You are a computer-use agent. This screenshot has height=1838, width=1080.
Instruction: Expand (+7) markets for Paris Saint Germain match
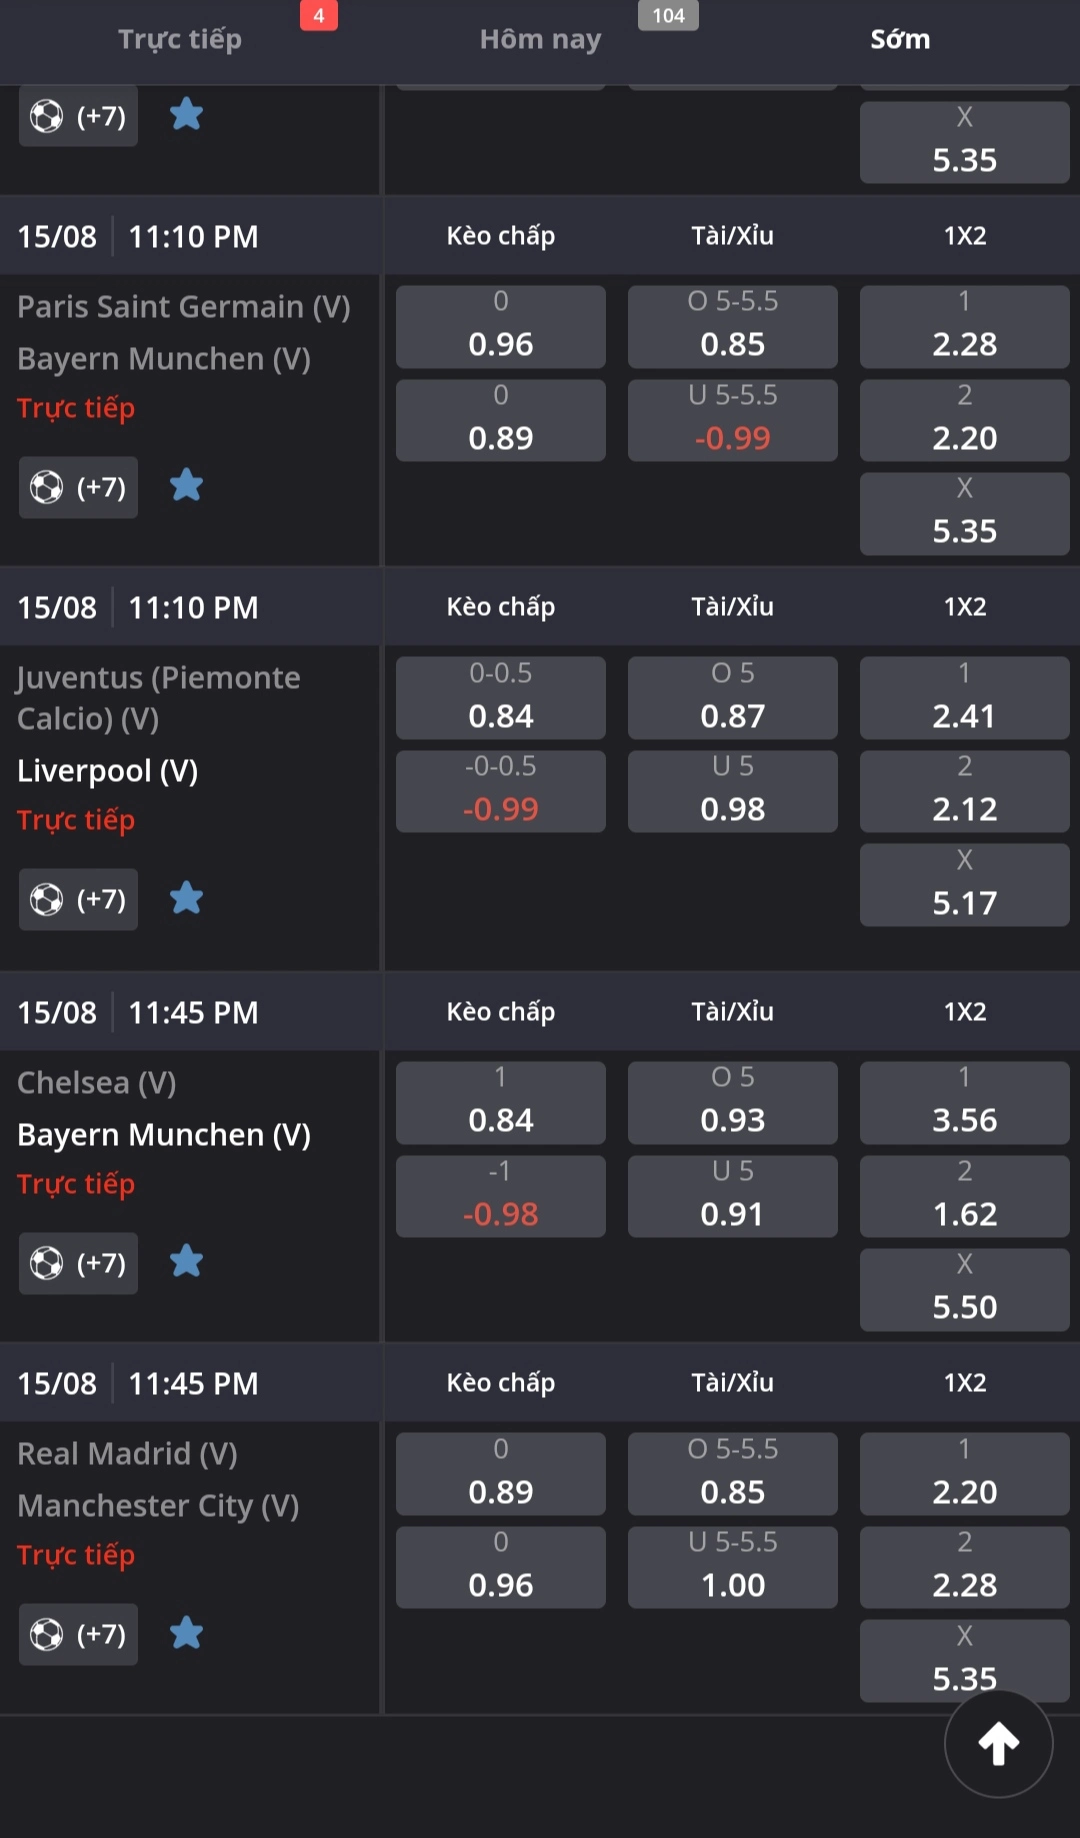(78, 487)
